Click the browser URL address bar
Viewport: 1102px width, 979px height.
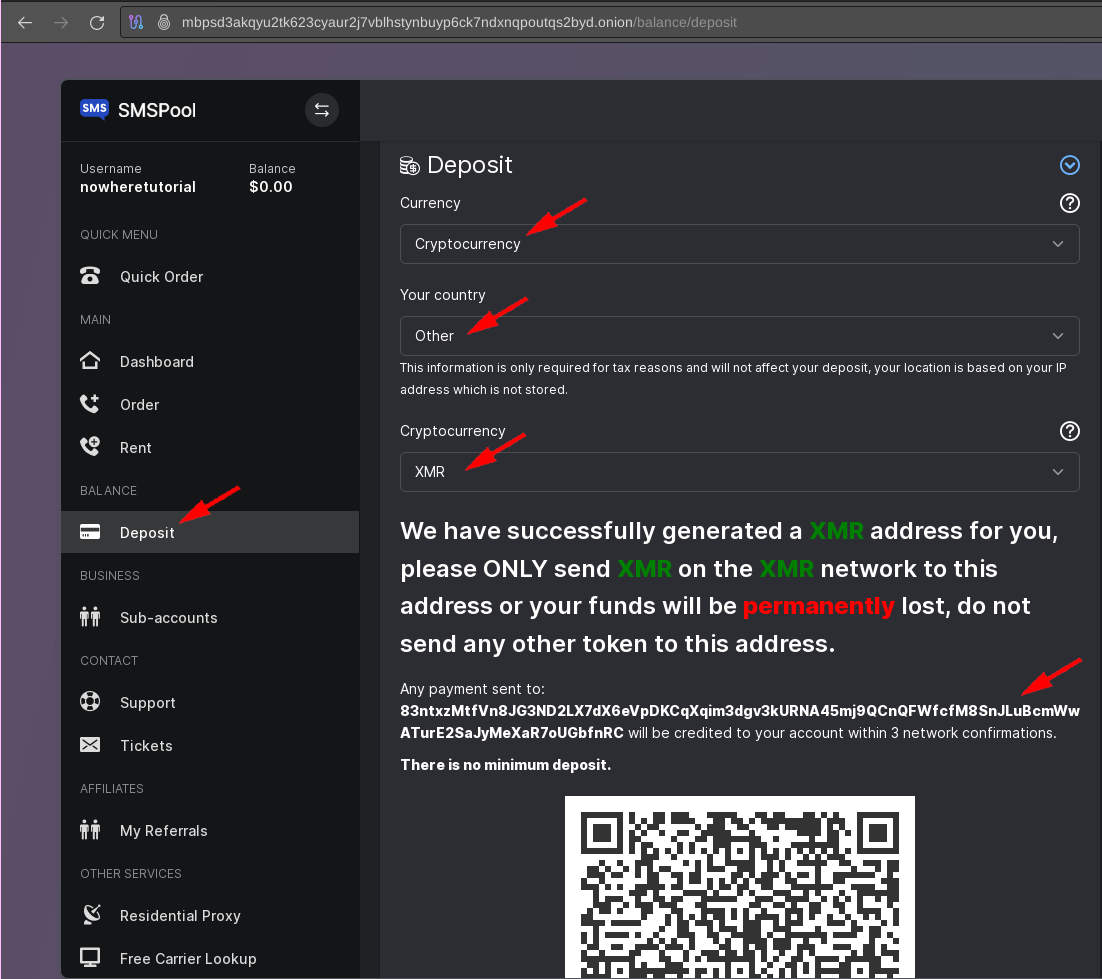point(611,22)
